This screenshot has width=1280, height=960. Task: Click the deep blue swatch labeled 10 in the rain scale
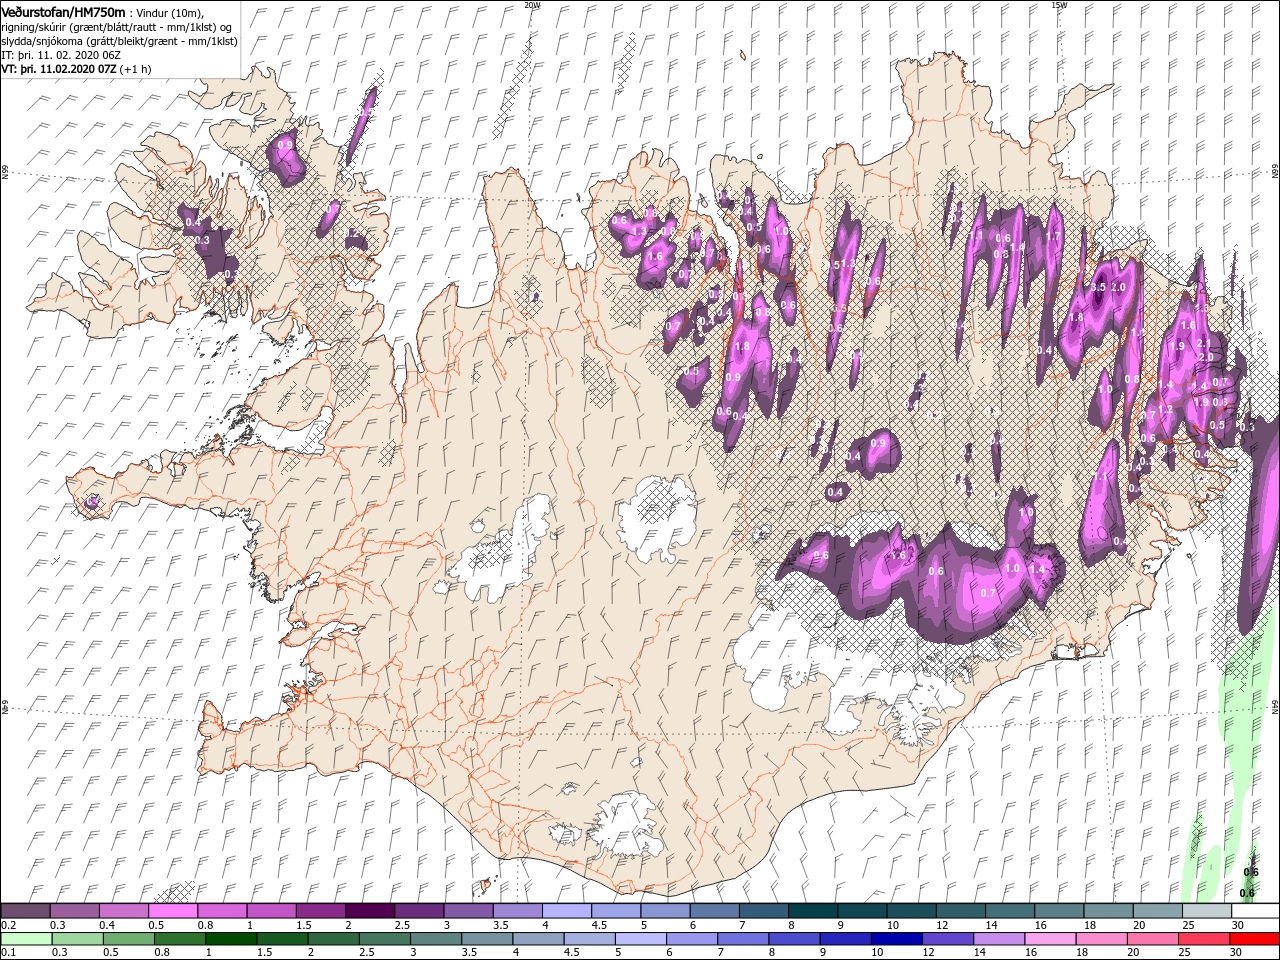coord(895,938)
